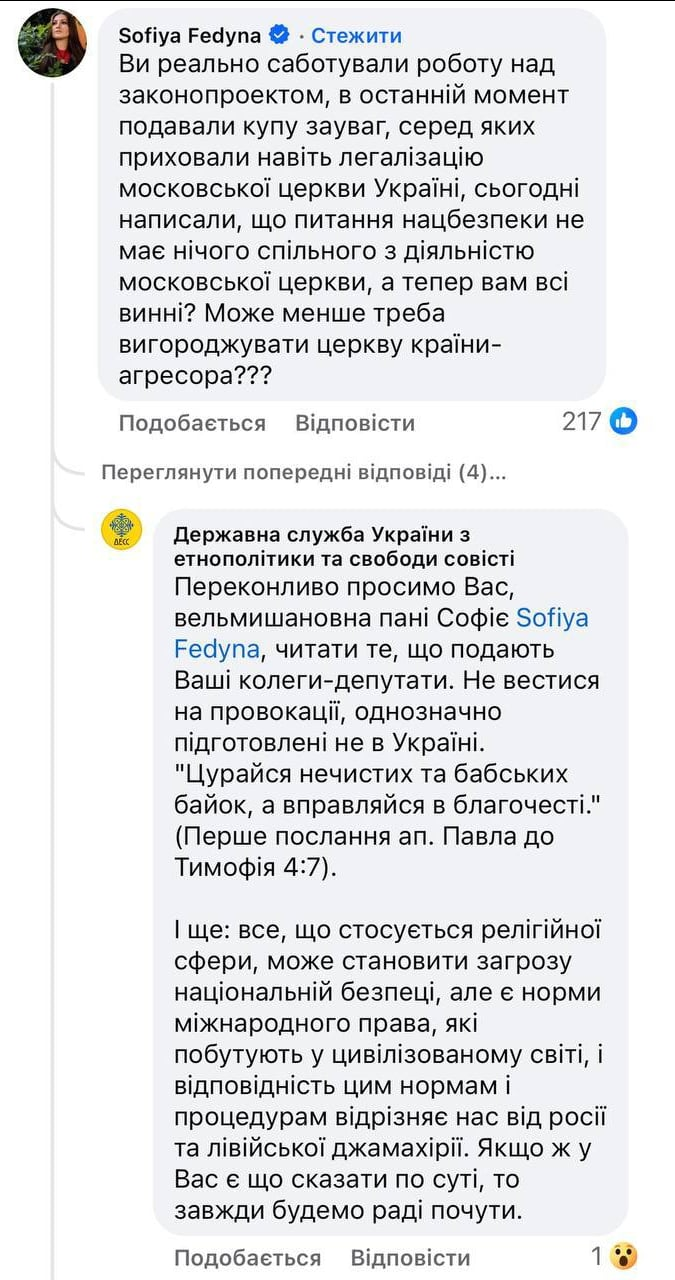Click the quoted verse "Цурайся нечистих та бабських байок"
Screen dimensions: 675x1280
(x=385, y=790)
